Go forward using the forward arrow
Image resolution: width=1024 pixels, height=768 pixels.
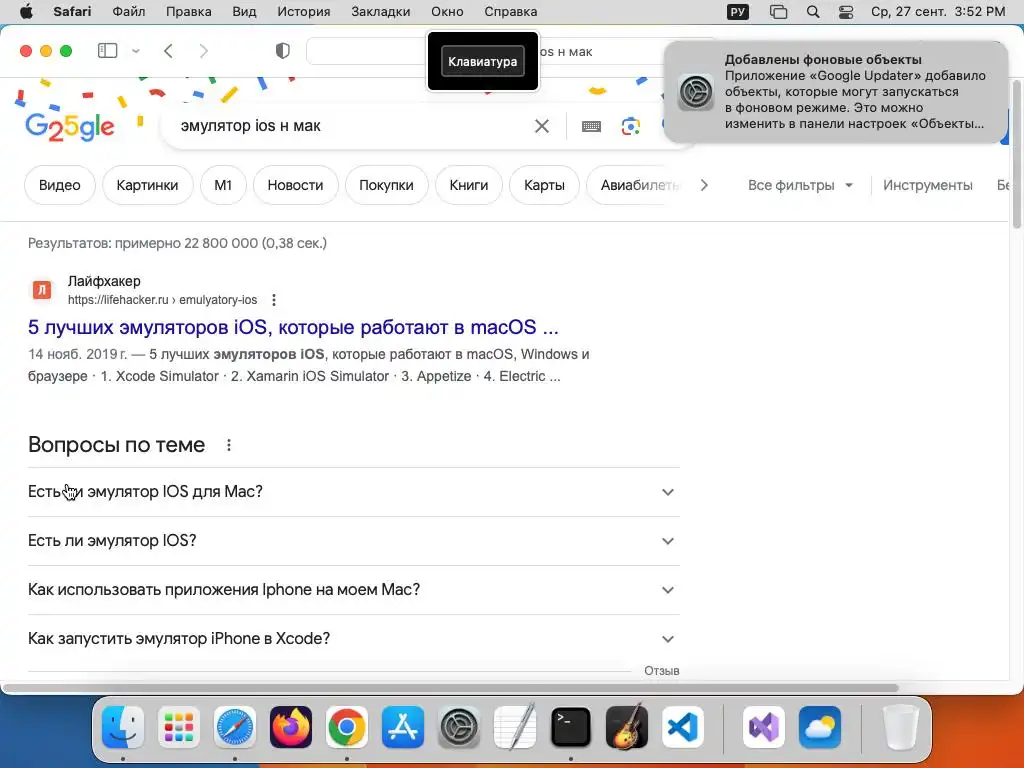204,51
